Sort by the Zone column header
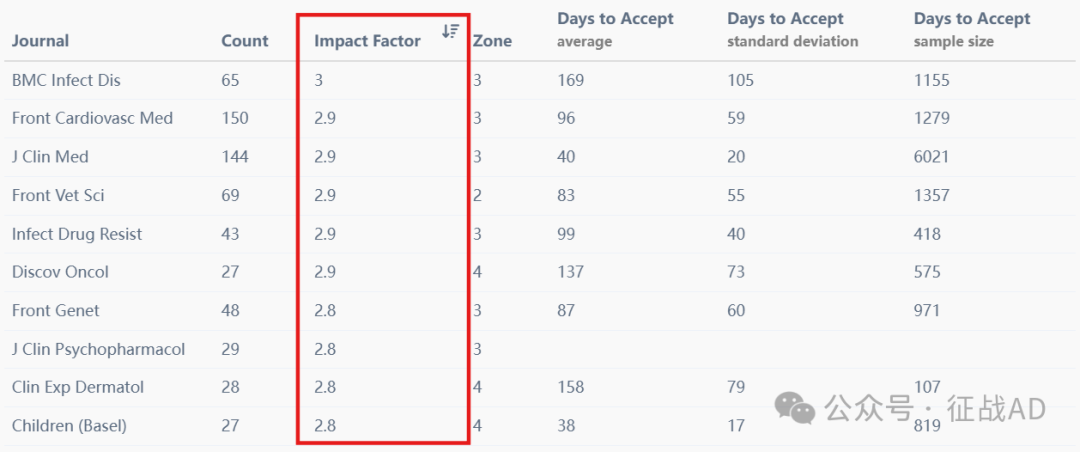This screenshot has height=452, width=1080. (493, 41)
